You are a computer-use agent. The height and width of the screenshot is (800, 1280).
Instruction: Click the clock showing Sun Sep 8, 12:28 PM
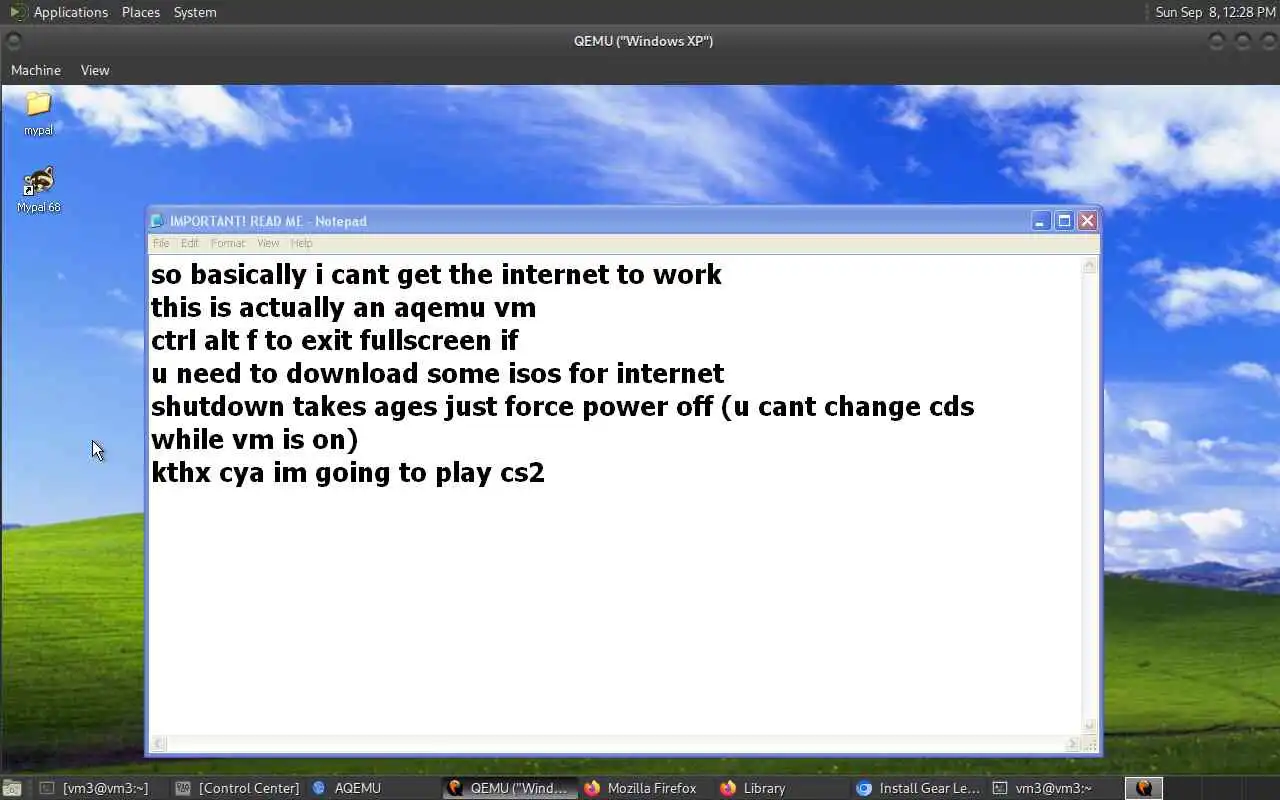[1214, 12]
